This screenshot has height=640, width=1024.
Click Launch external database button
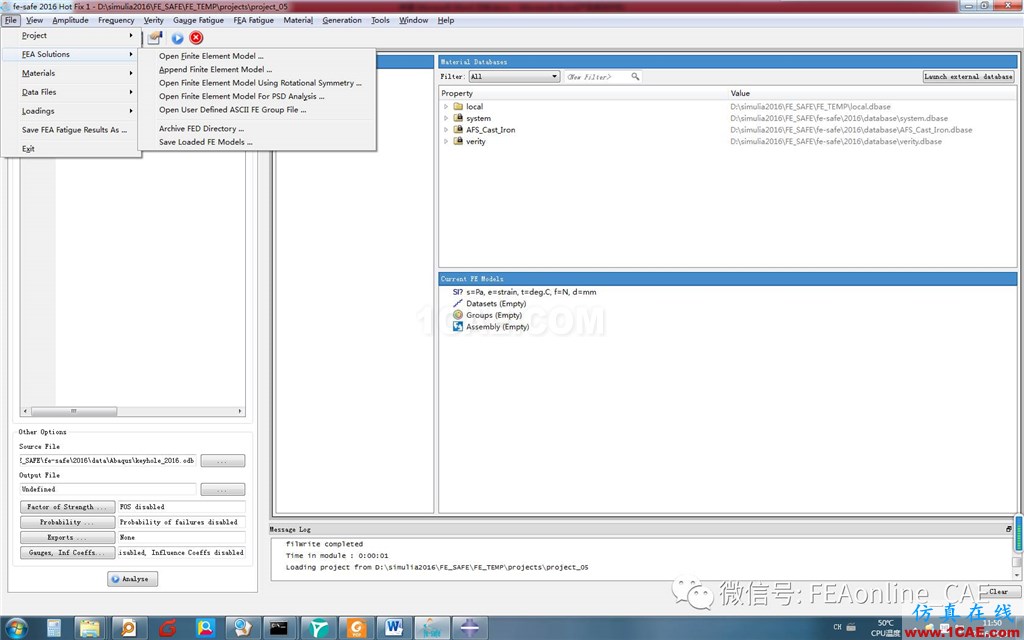(968, 76)
